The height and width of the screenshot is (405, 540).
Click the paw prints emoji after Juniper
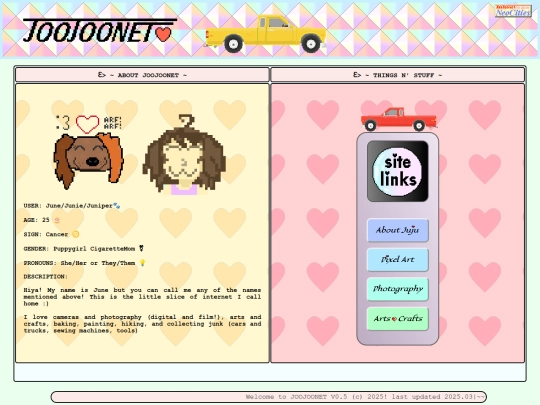tap(117, 206)
